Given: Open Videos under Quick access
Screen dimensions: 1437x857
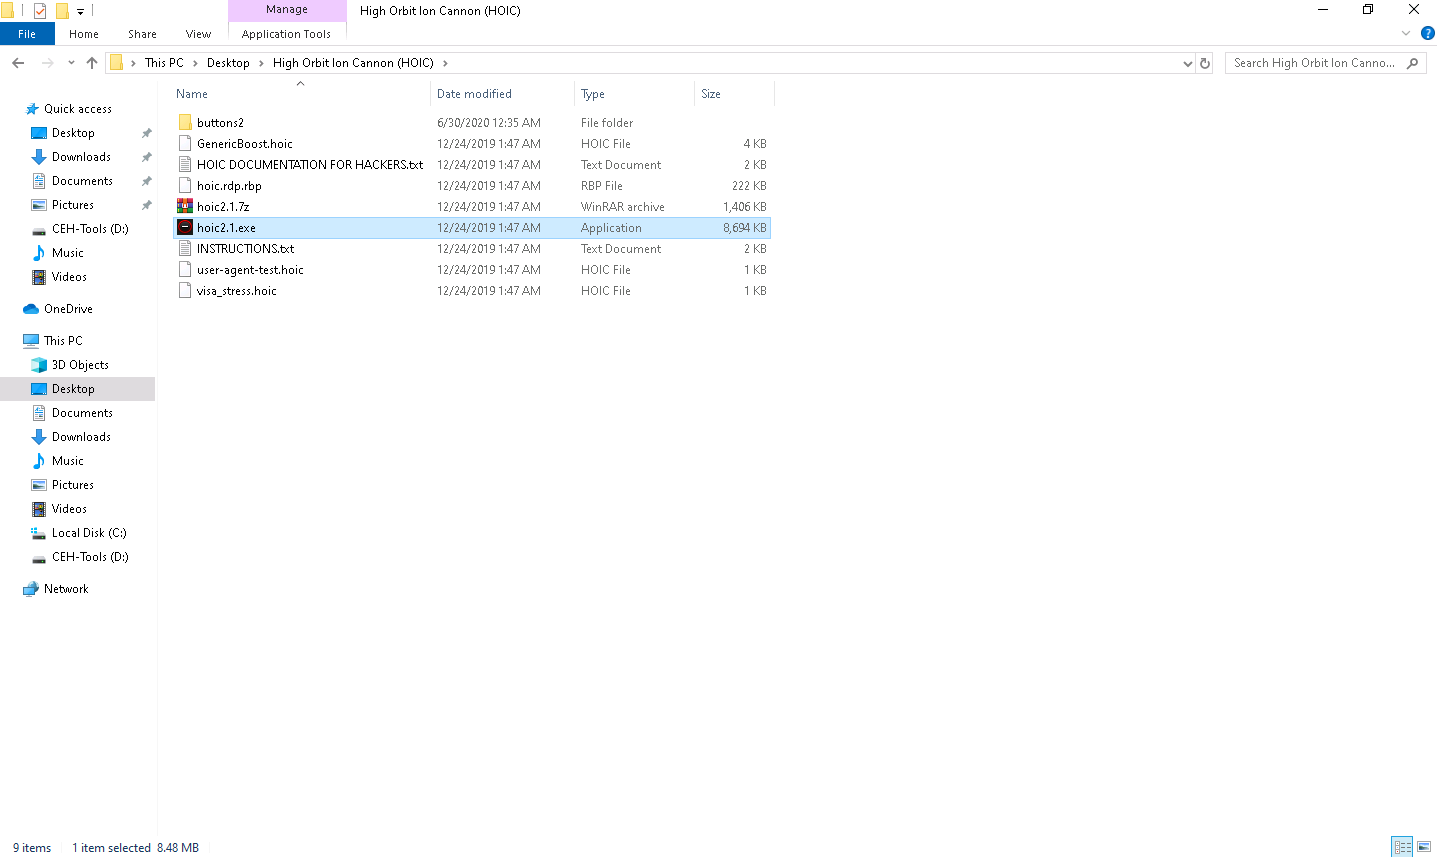Looking at the screenshot, I should pos(69,277).
